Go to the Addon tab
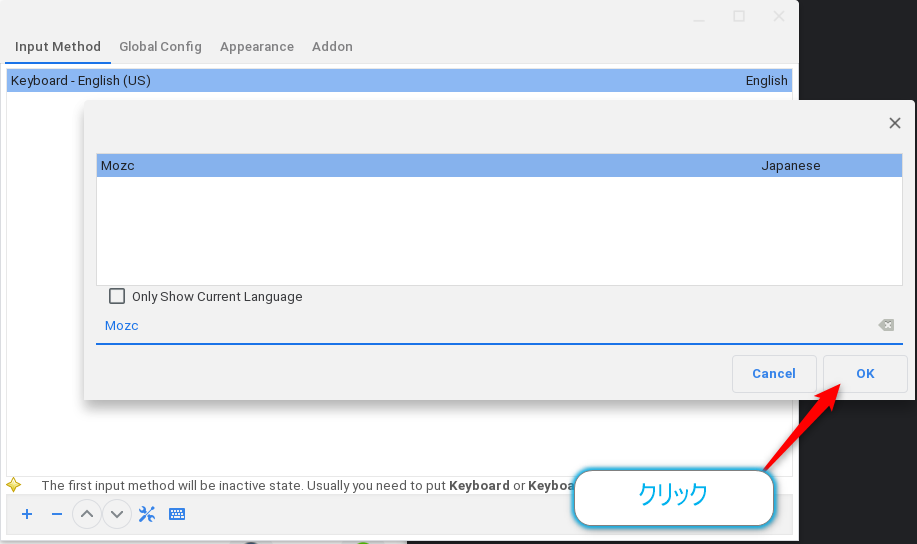The image size is (917, 544). pyautogui.click(x=332, y=46)
